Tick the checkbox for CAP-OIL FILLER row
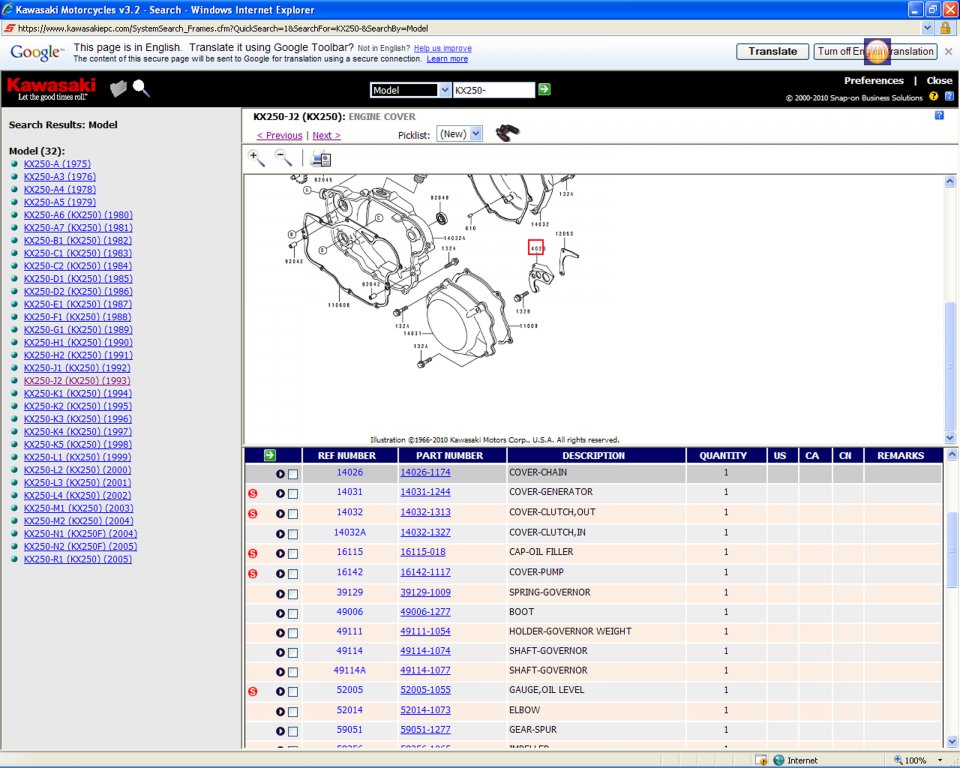Image resolution: width=960 pixels, height=768 pixels. pos(293,553)
